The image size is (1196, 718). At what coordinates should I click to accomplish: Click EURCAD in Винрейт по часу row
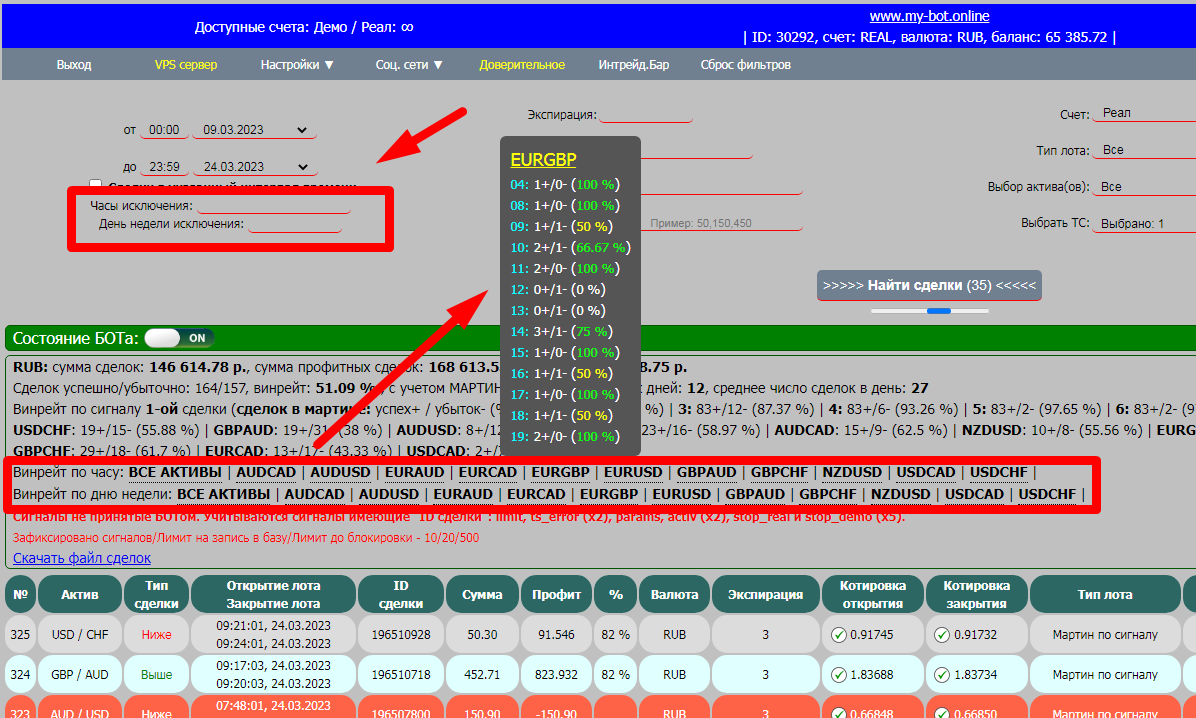[487, 472]
